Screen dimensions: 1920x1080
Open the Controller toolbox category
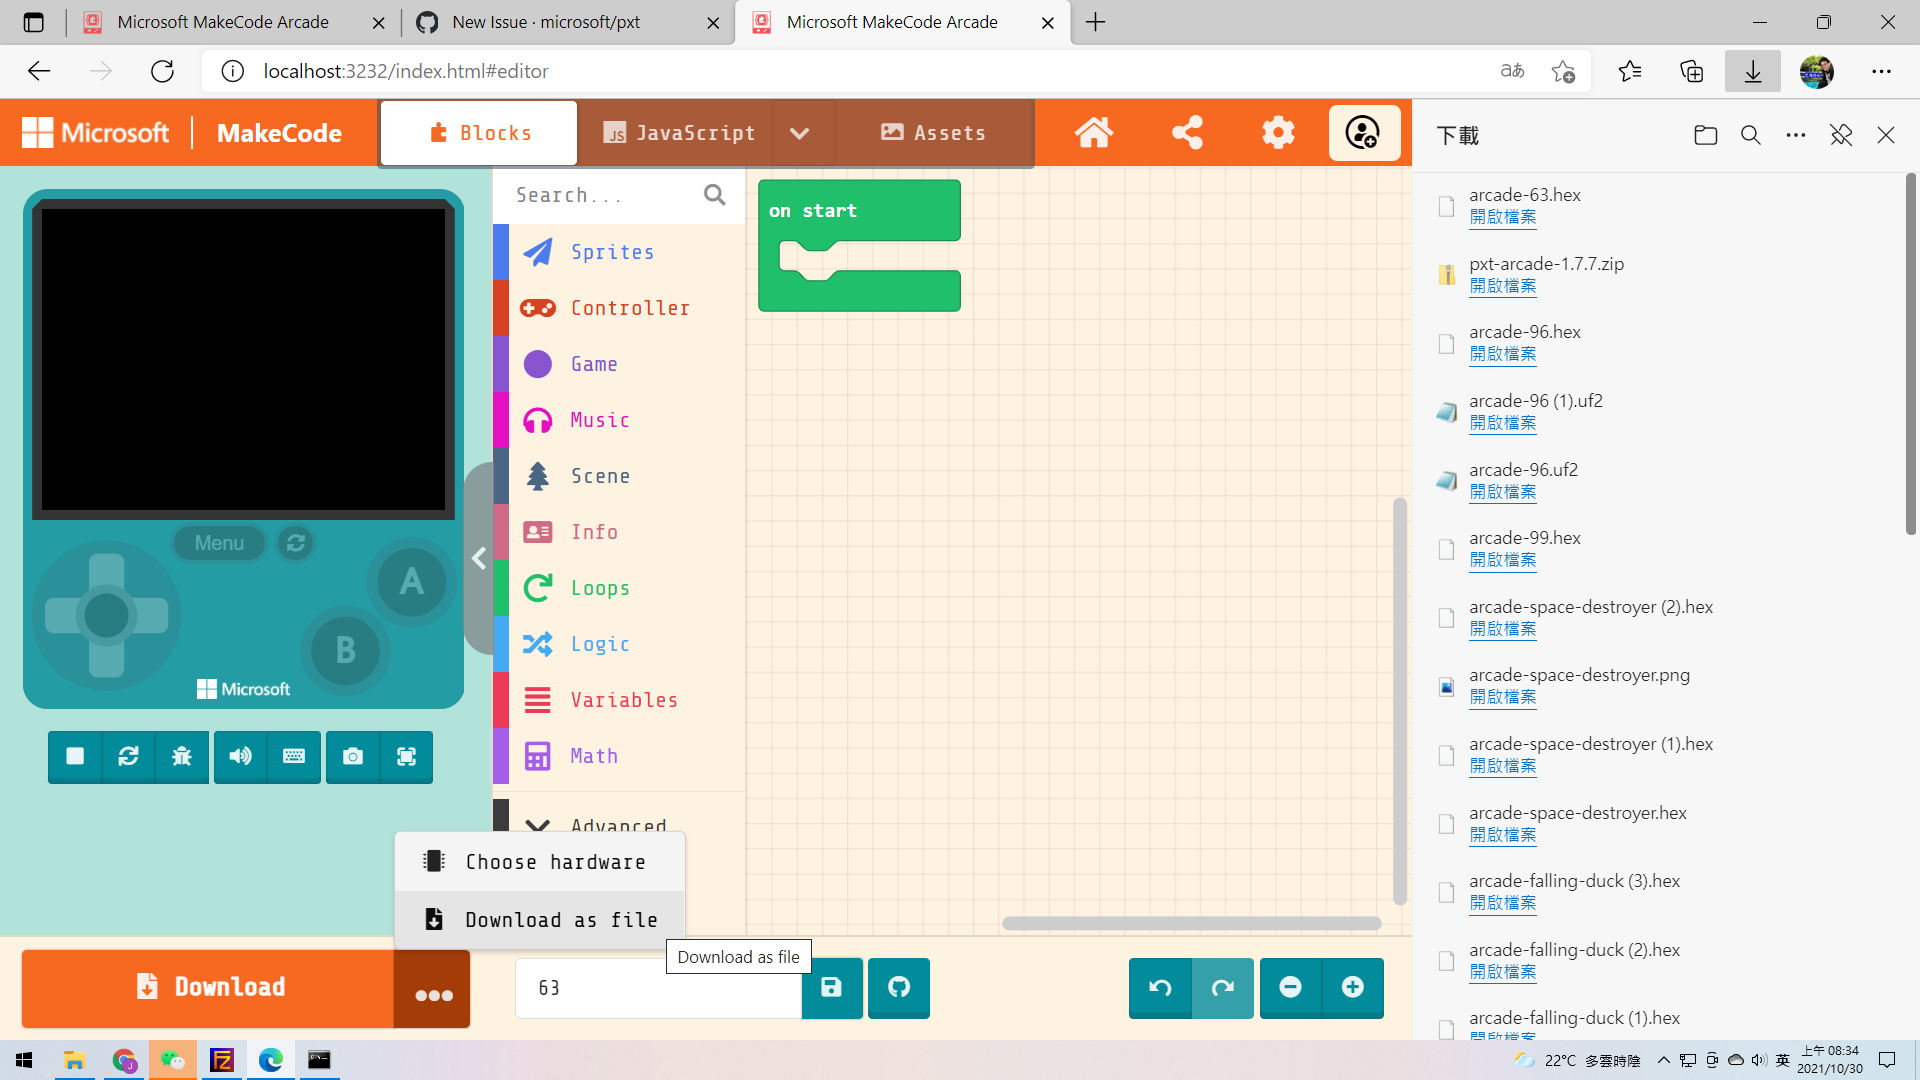click(x=618, y=308)
